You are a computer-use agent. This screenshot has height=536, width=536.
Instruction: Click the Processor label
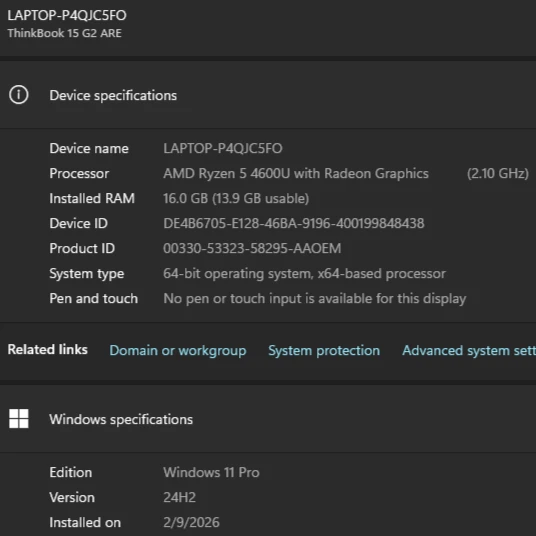click(79, 173)
